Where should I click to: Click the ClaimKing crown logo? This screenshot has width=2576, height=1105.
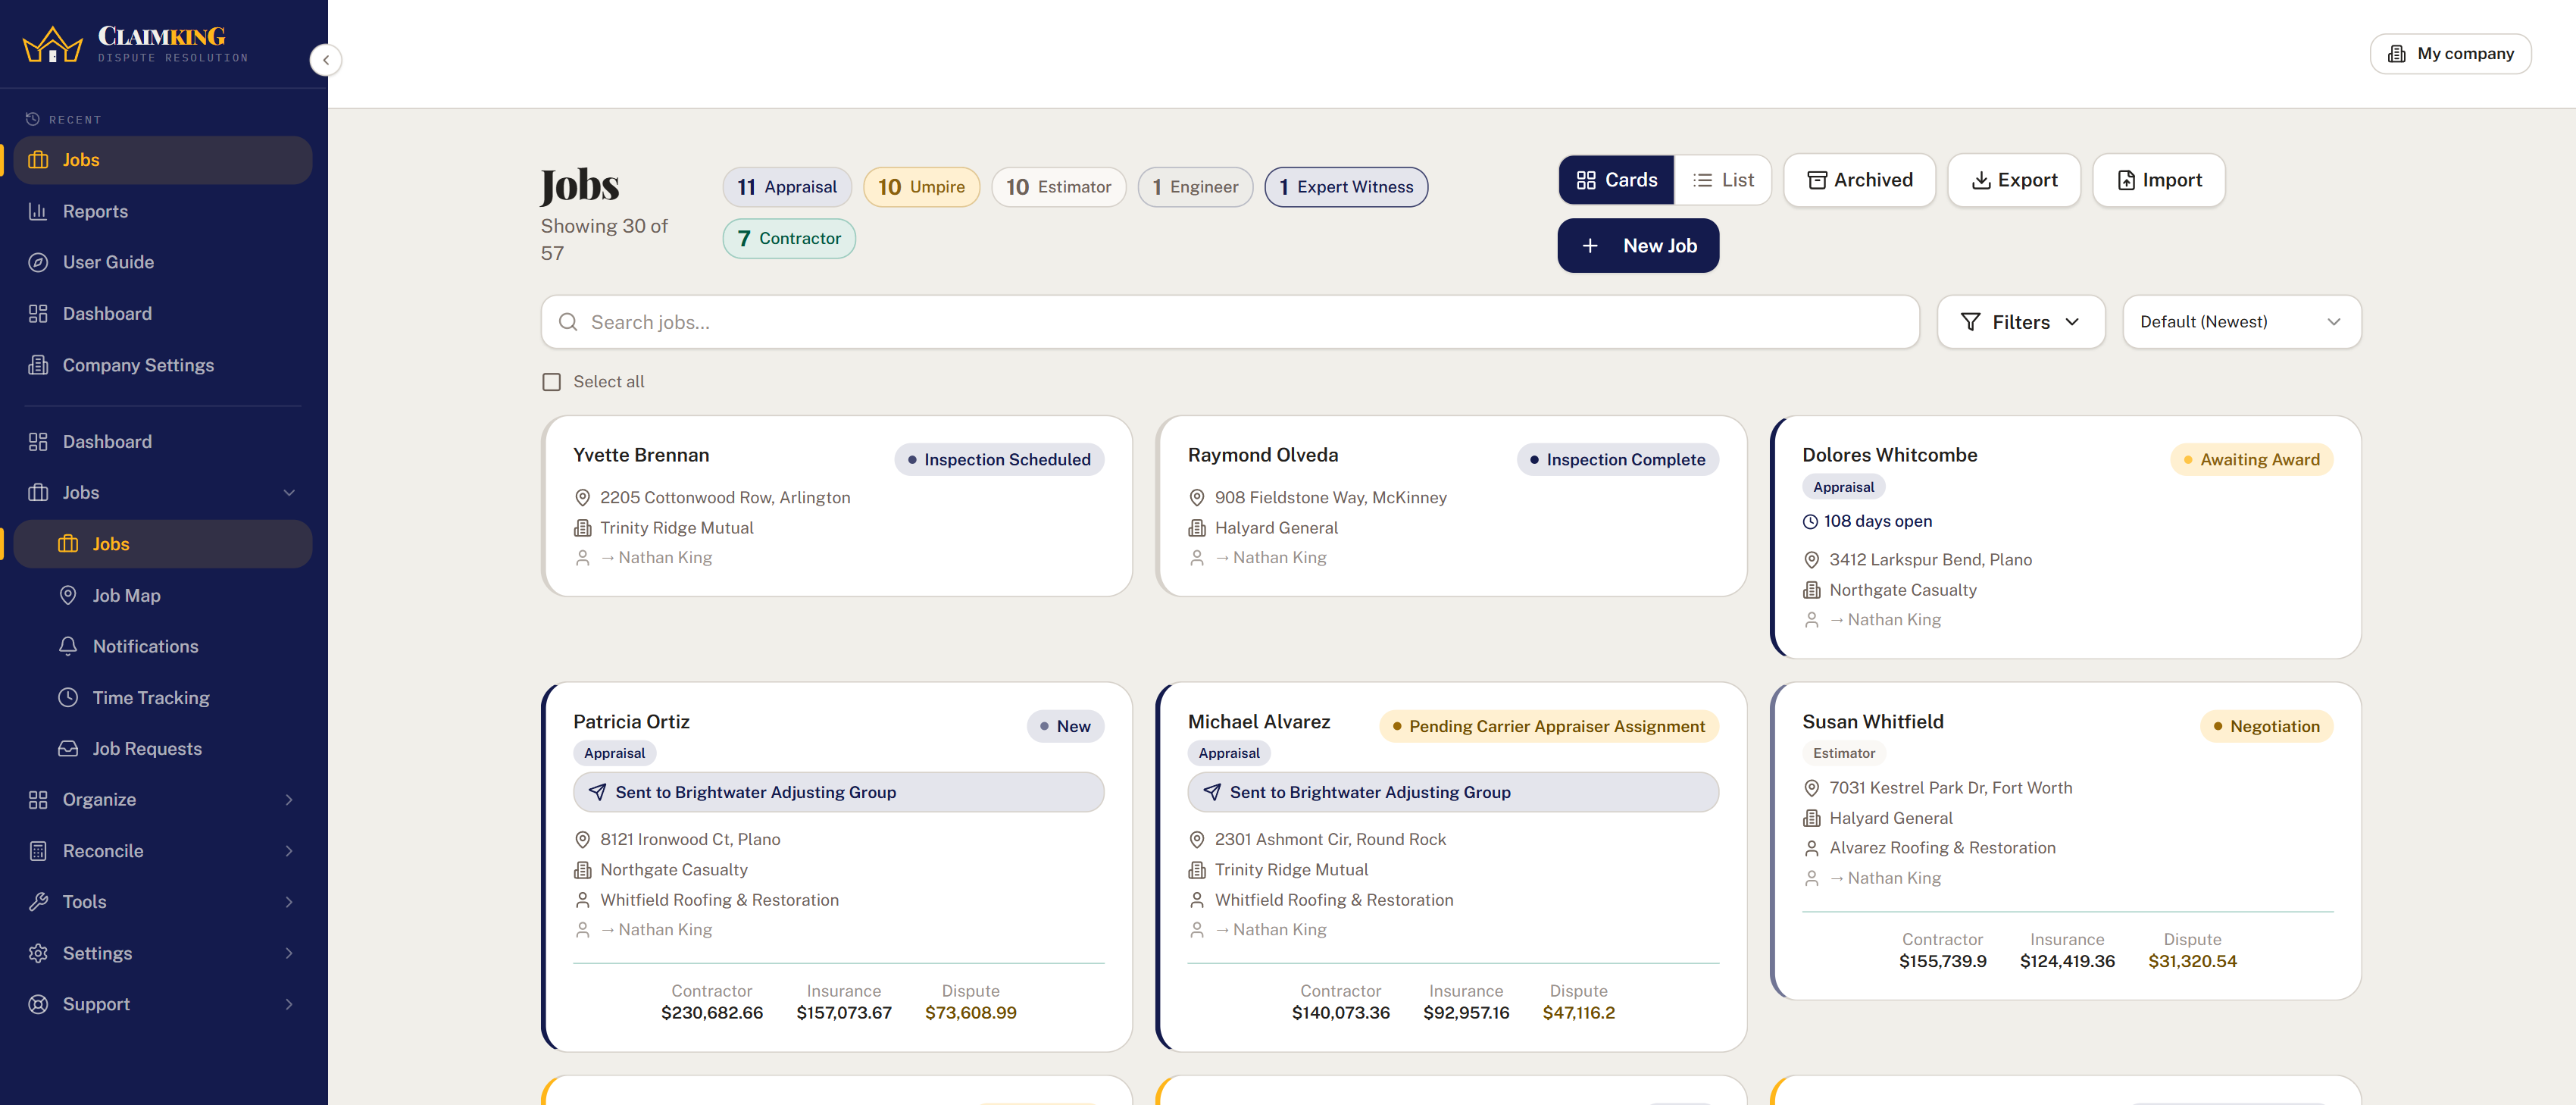[x=52, y=45]
